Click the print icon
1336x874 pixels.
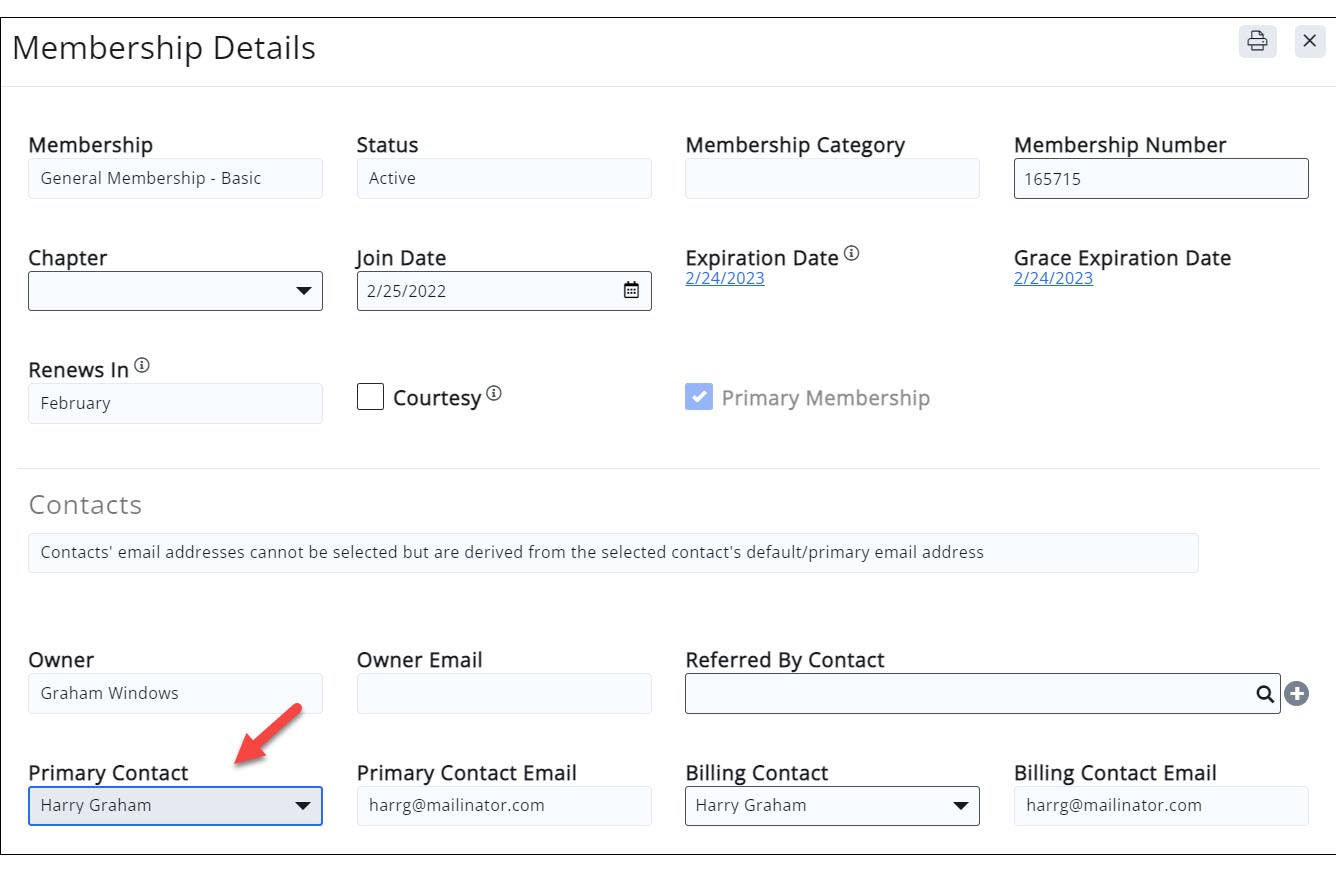[1257, 41]
